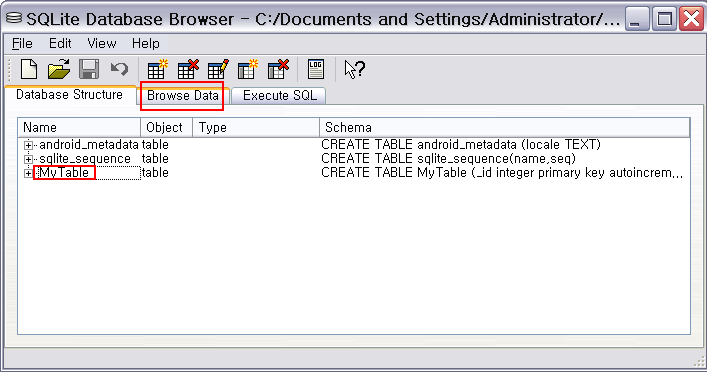Revert changes with the undo arrow icon
The height and width of the screenshot is (372, 707).
point(119,69)
